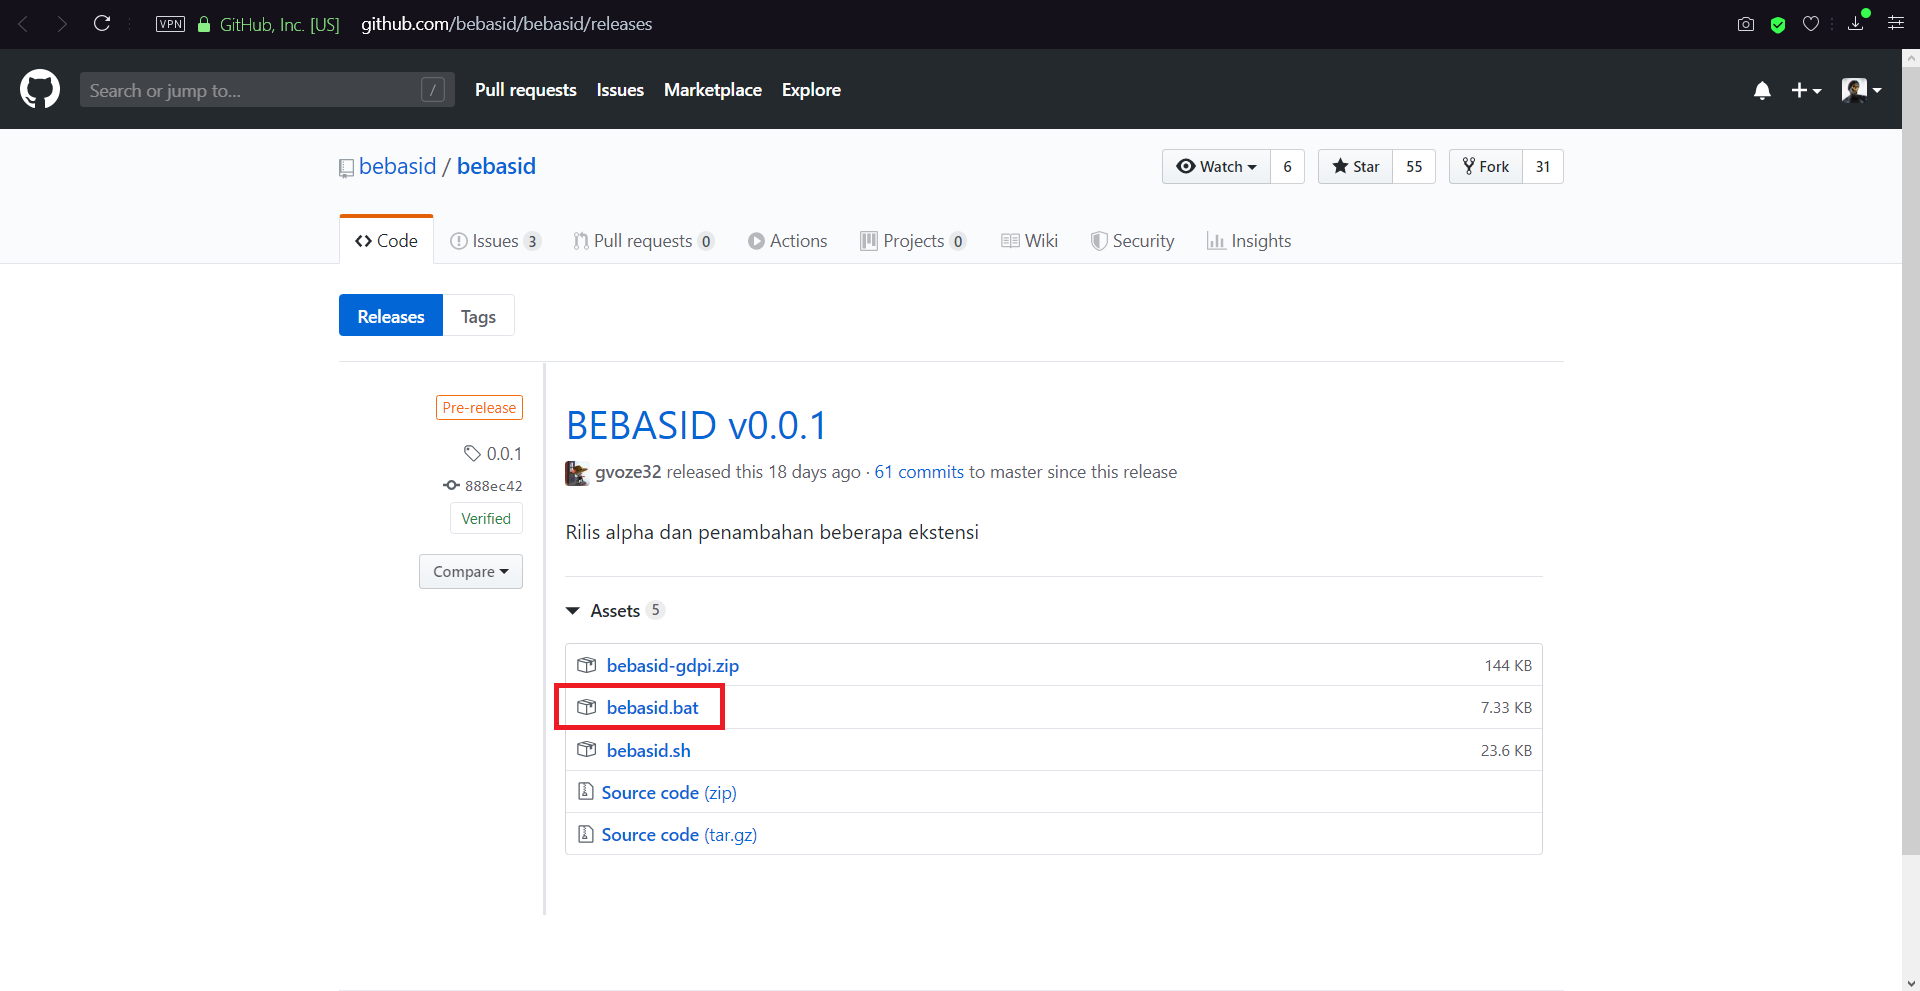Switch to the Security tab
The height and width of the screenshot is (991, 1920).
coord(1132,241)
